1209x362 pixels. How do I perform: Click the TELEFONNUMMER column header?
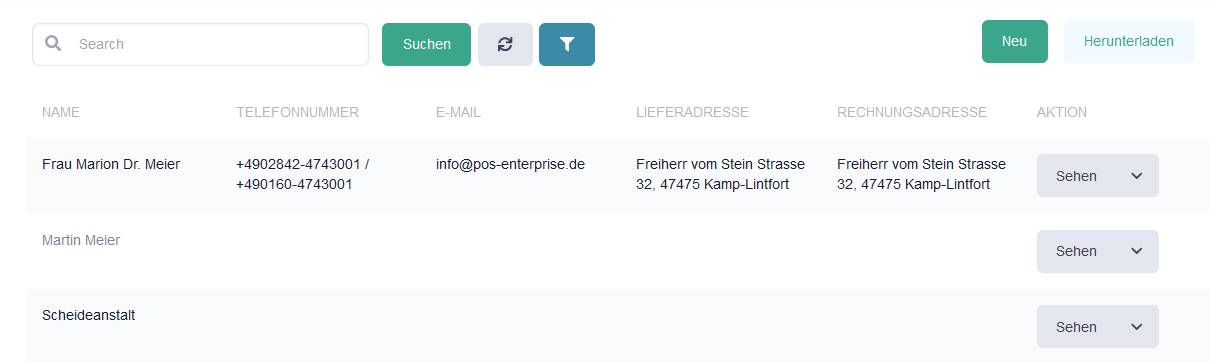tap(297, 112)
